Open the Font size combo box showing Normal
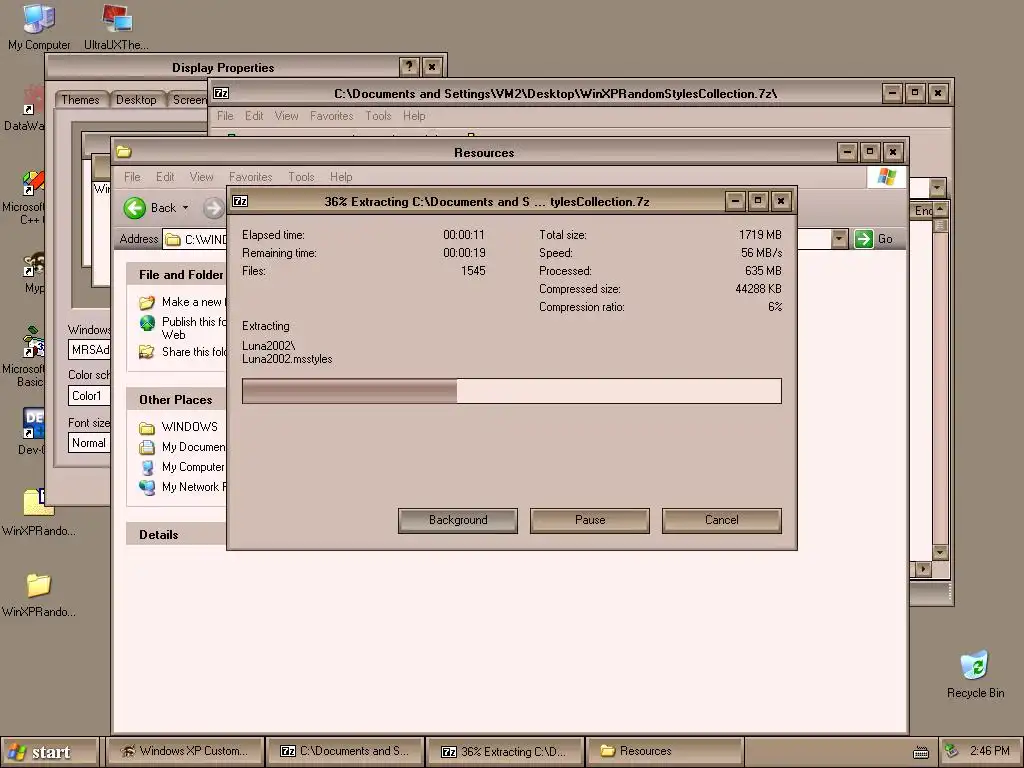Screen dimensions: 1024x768 point(89,443)
